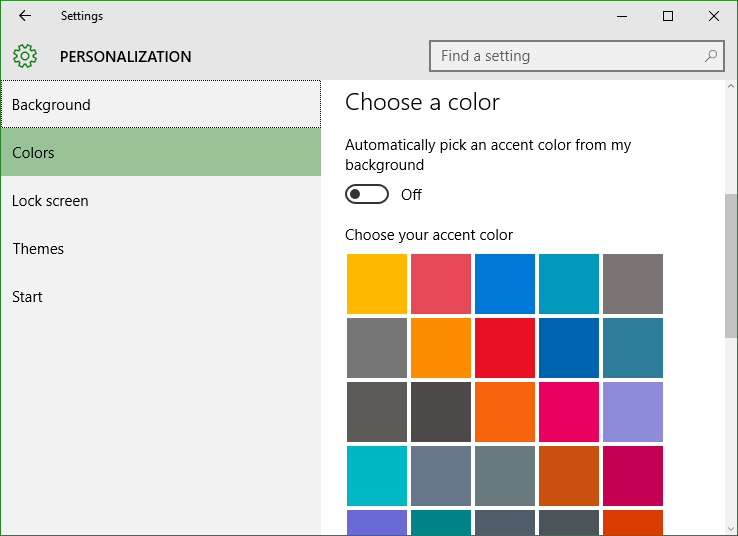The width and height of the screenshot is (738, 536).
Task: Choose the hot pink accent swatch
Action: [x=569, y=412]
